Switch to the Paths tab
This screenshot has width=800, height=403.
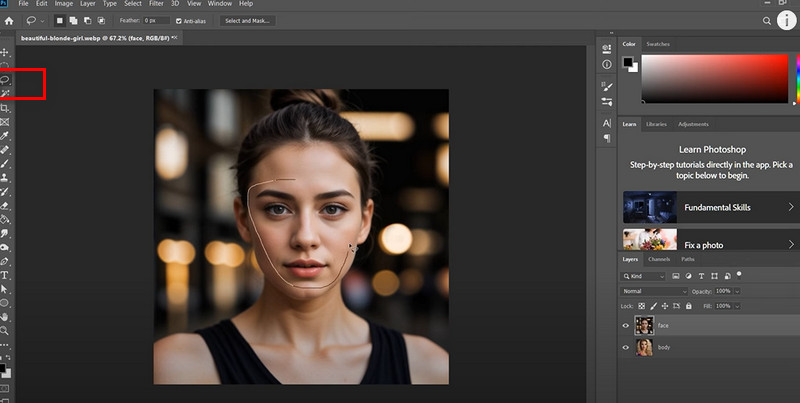point(688,259)
